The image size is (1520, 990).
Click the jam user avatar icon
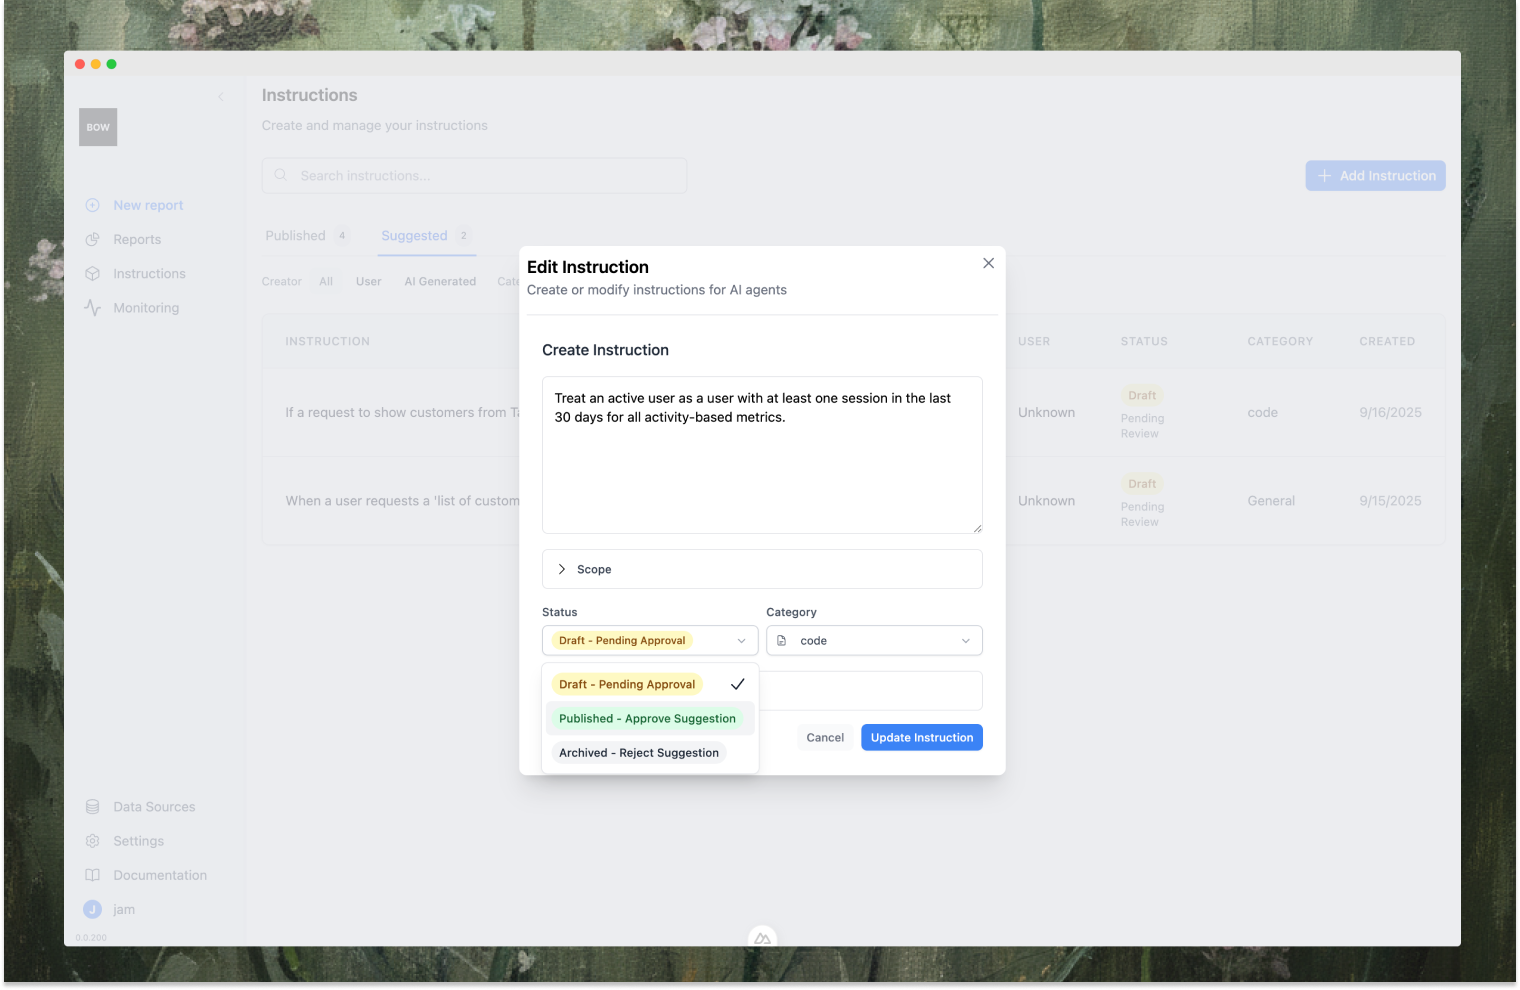(92, 909)
